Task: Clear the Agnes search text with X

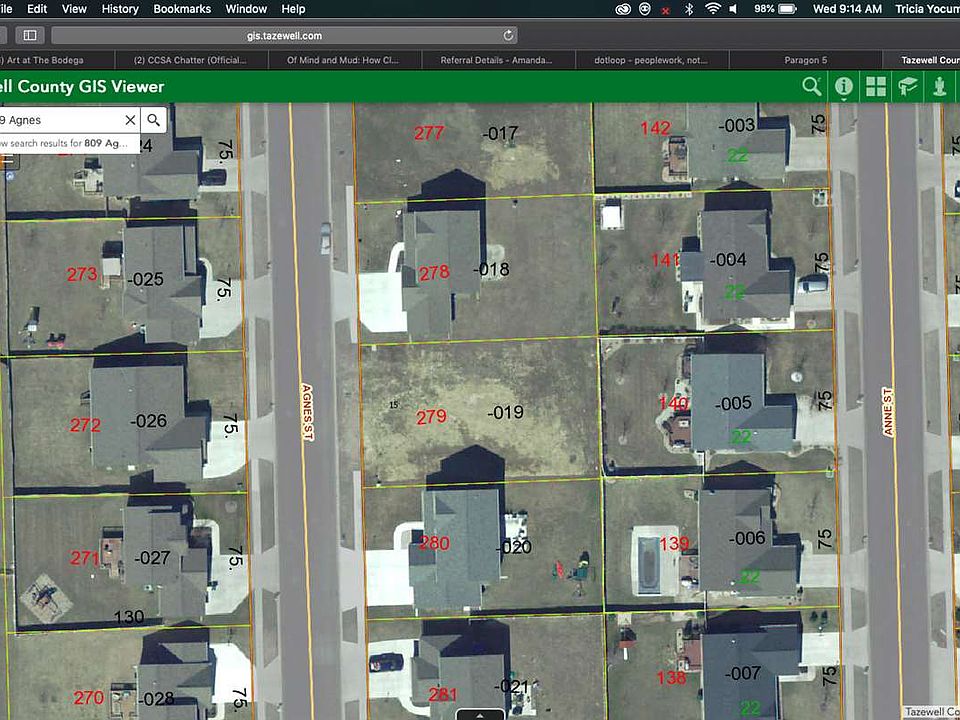Action: [130, 120]
